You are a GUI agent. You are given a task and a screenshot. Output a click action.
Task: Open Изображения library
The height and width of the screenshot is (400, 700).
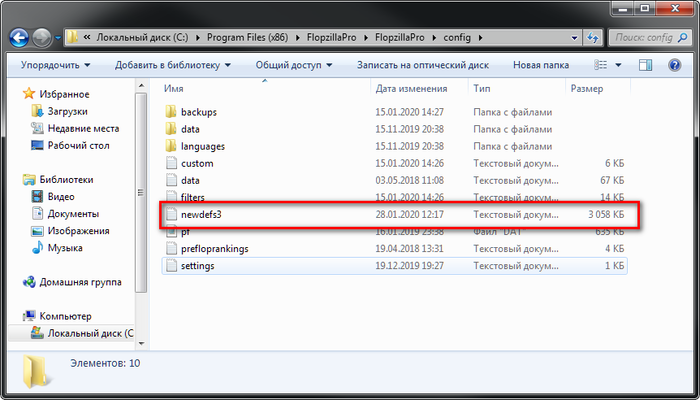pos(78,231)
